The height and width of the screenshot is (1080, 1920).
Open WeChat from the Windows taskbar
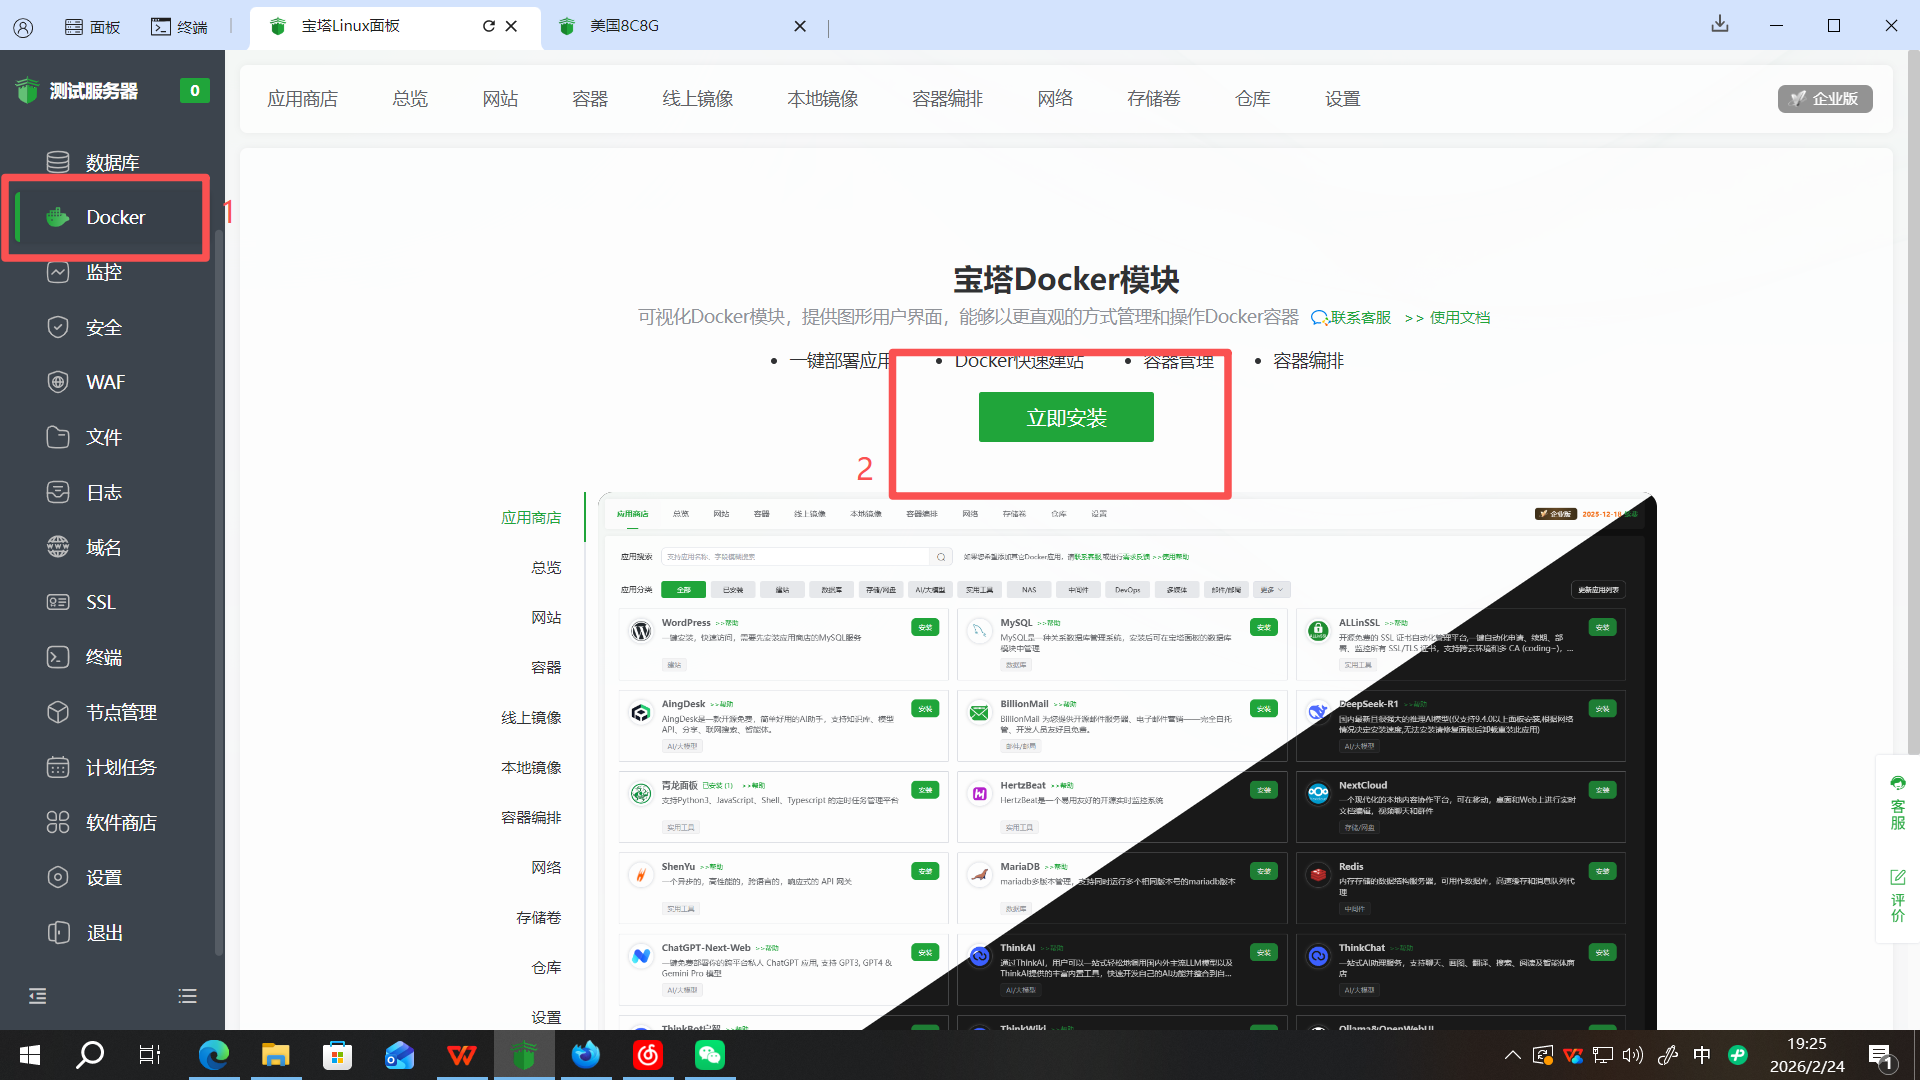(709, 1055)
